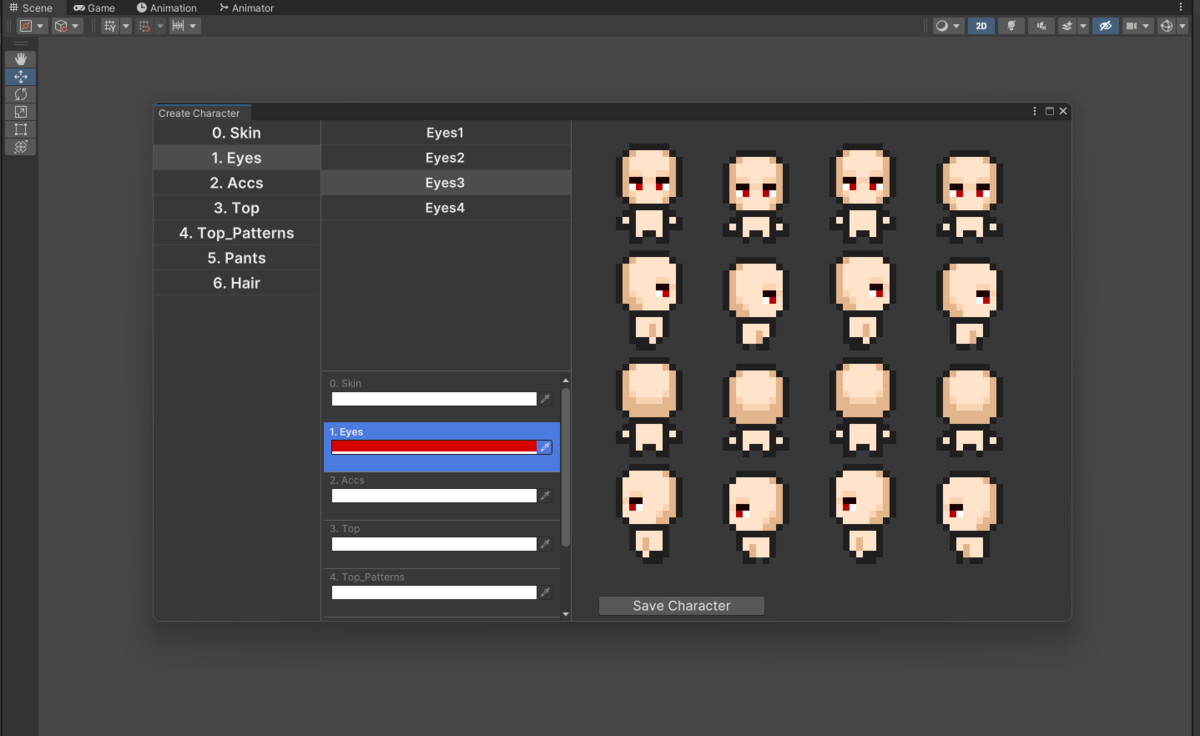The image size is (1200, 736).
Task: Select the 6. Hair category
Action: [237, 283]
